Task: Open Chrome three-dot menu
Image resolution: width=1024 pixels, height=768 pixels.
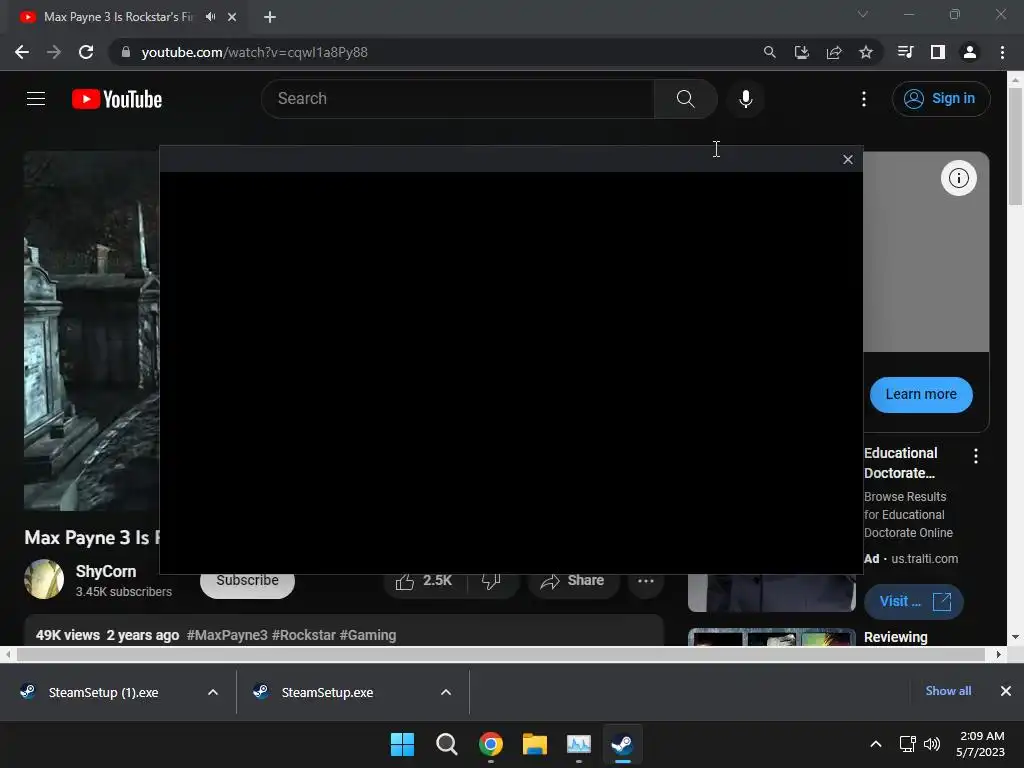Action: tap(1002, 52)
